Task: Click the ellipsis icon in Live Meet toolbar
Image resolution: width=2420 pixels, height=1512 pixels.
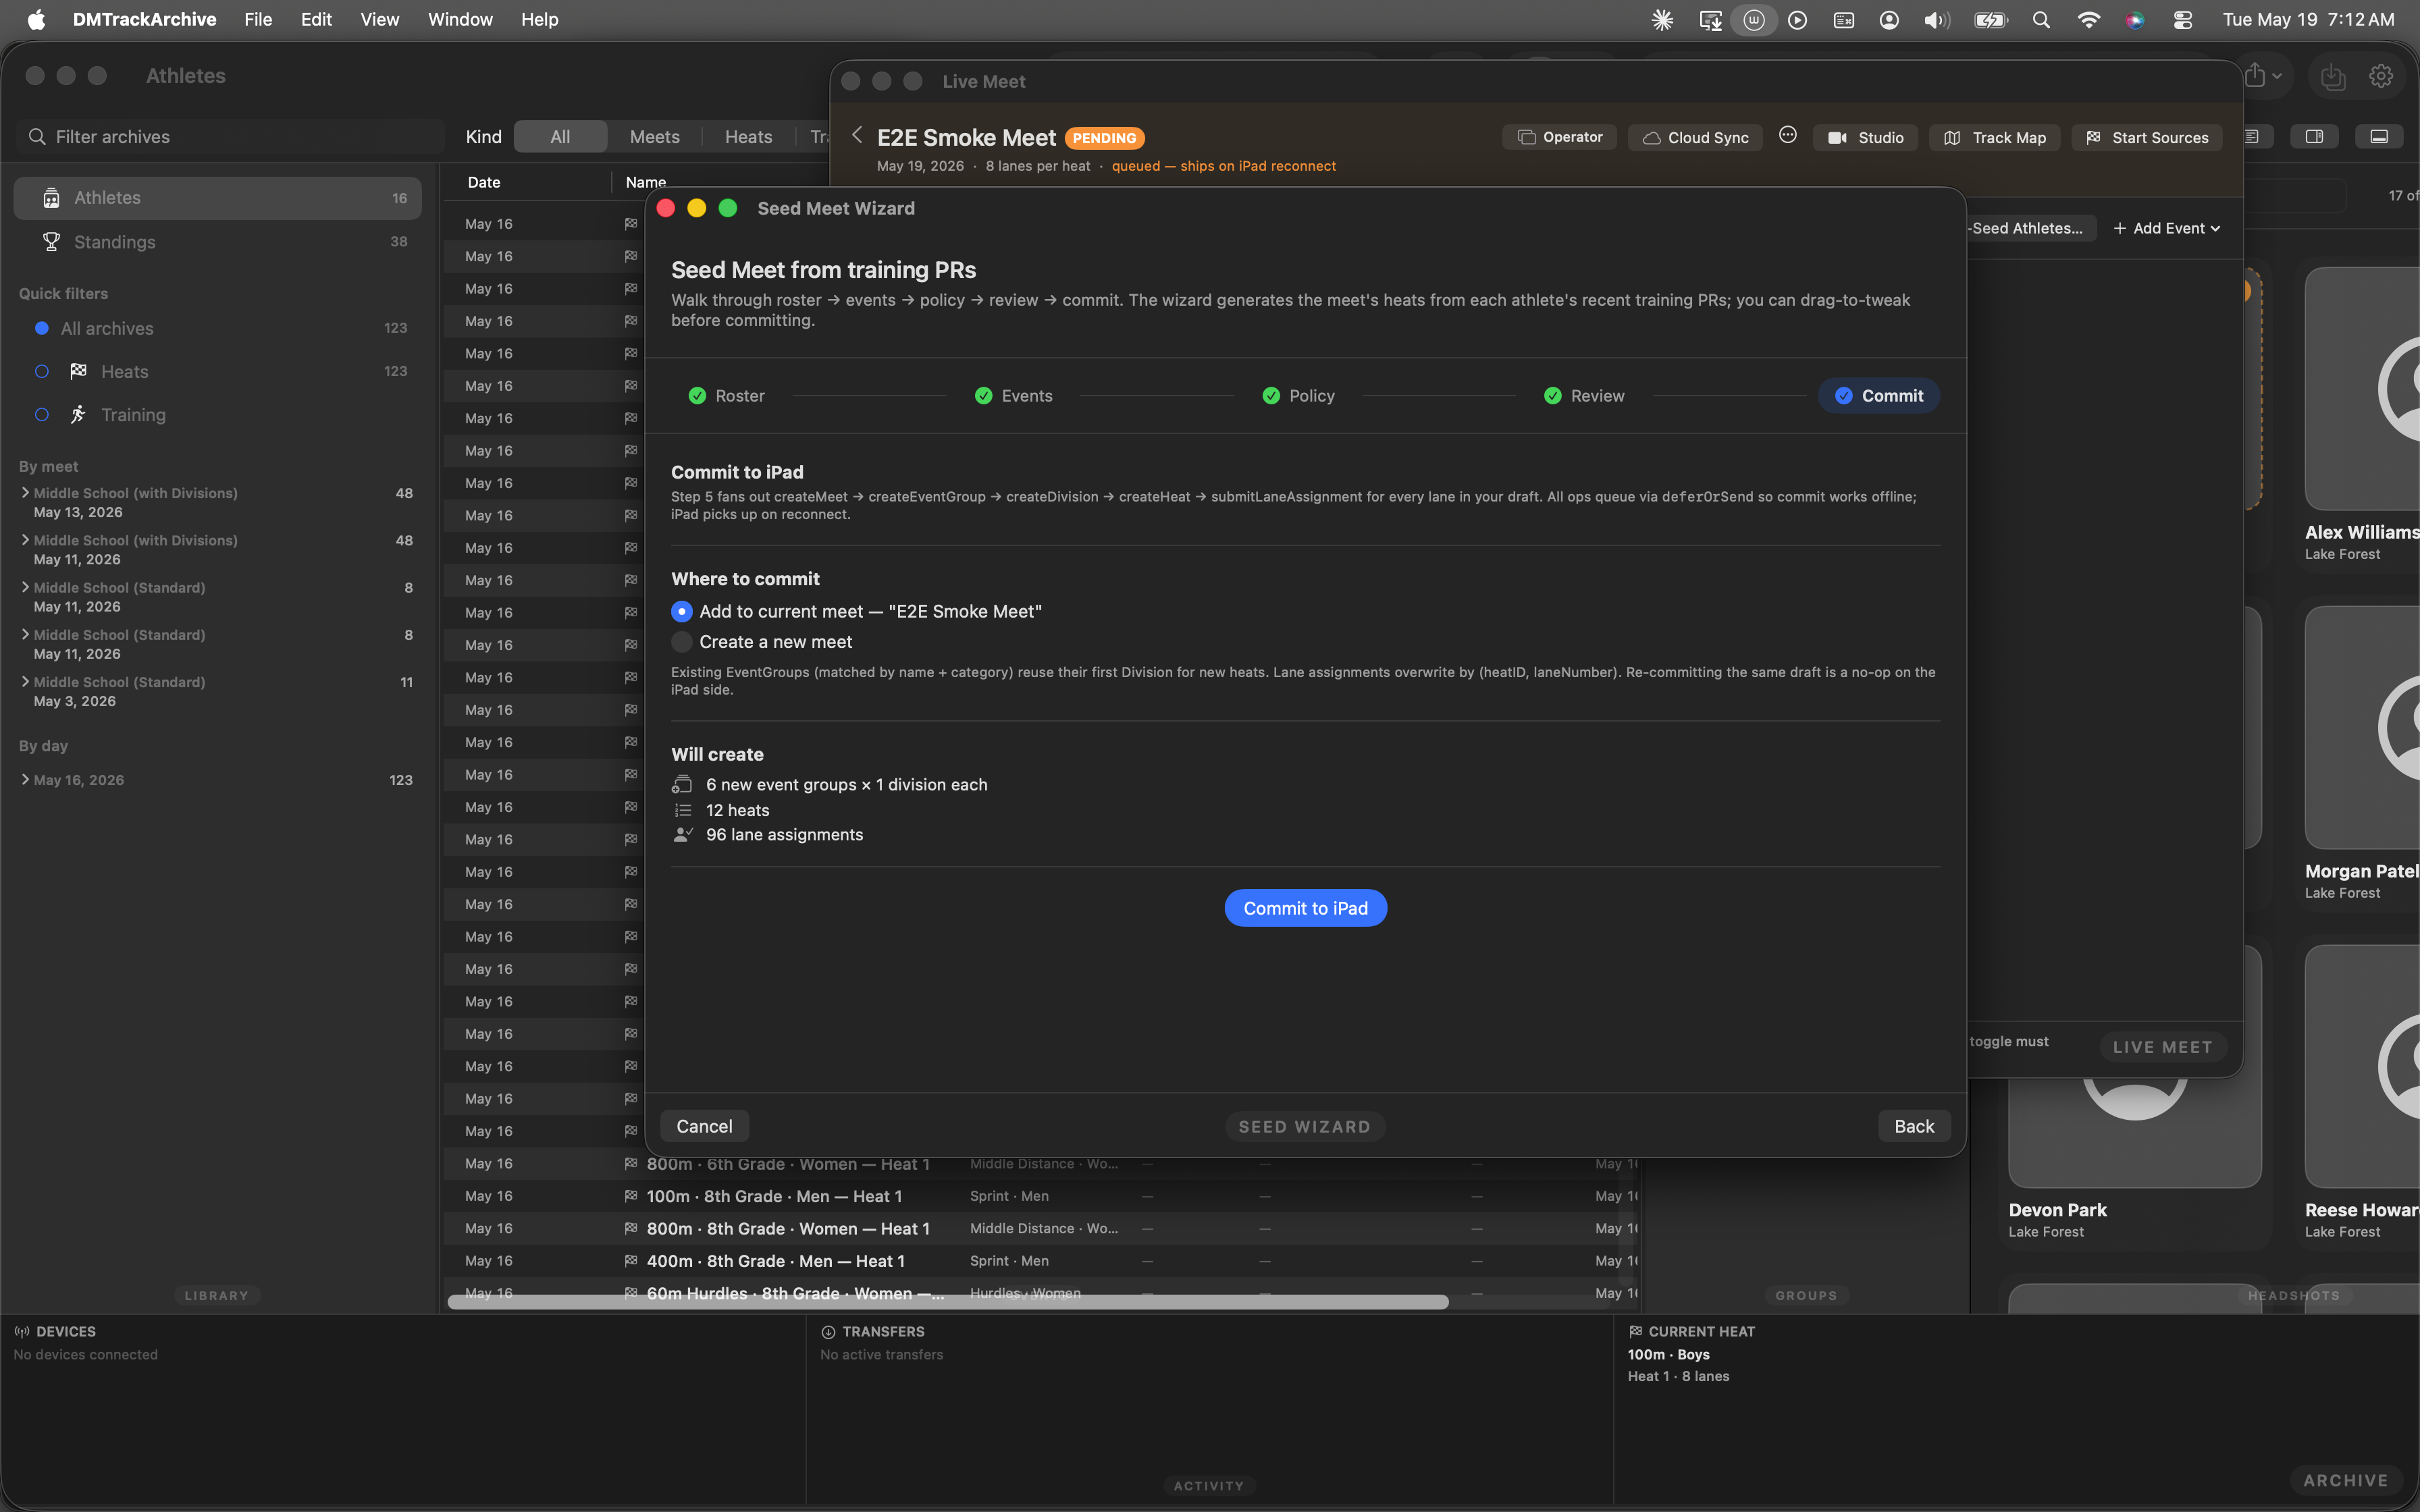Action: [x=1788, y=135]
